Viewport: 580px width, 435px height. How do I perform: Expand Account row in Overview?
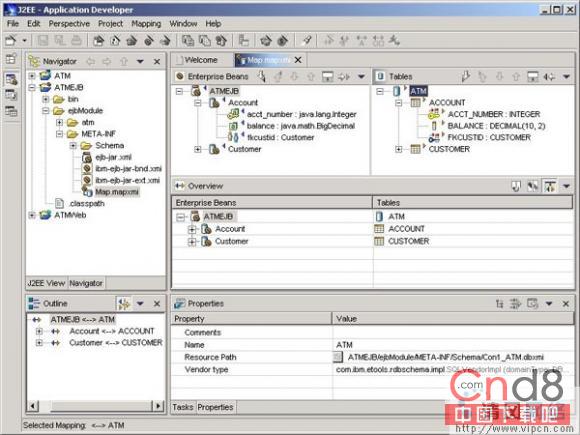click(192, 229)
